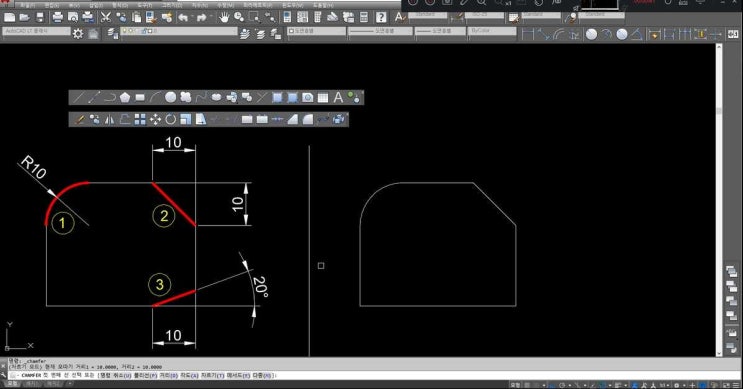Image resolution: width=743 pixels, height=389 pixels.
Task: Select the Revision Cloud tool
Action: click(x=186, y=98)
